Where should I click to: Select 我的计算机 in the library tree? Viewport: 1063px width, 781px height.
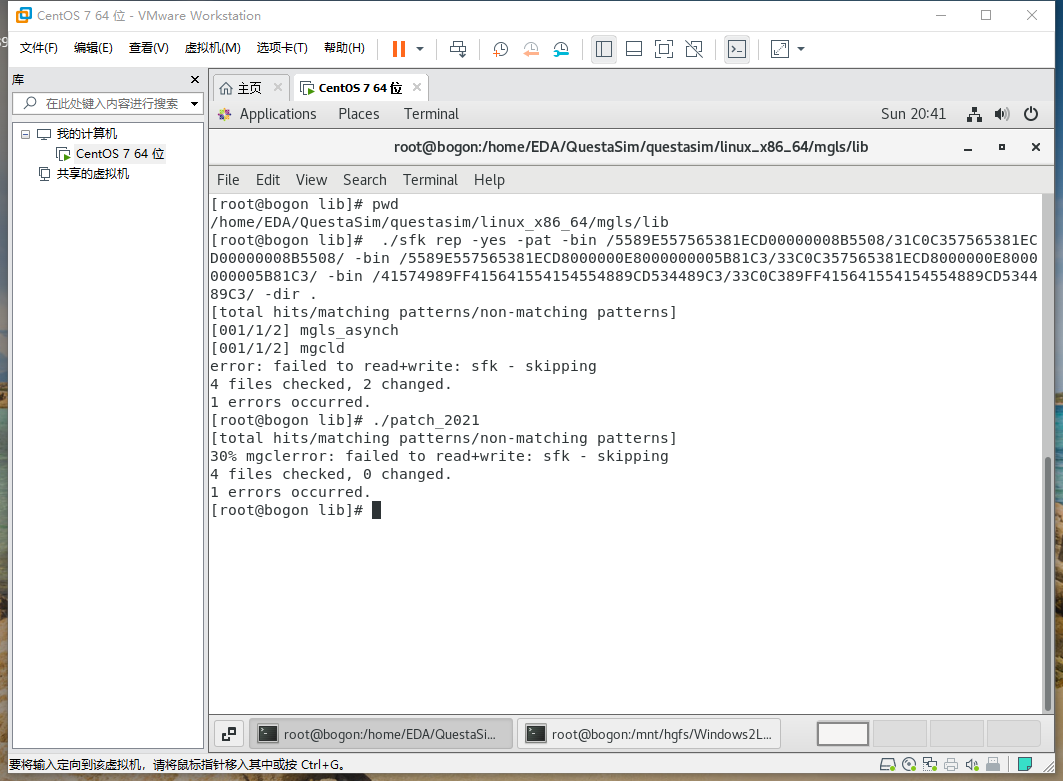pyautogui.click(x=86, y=134)
